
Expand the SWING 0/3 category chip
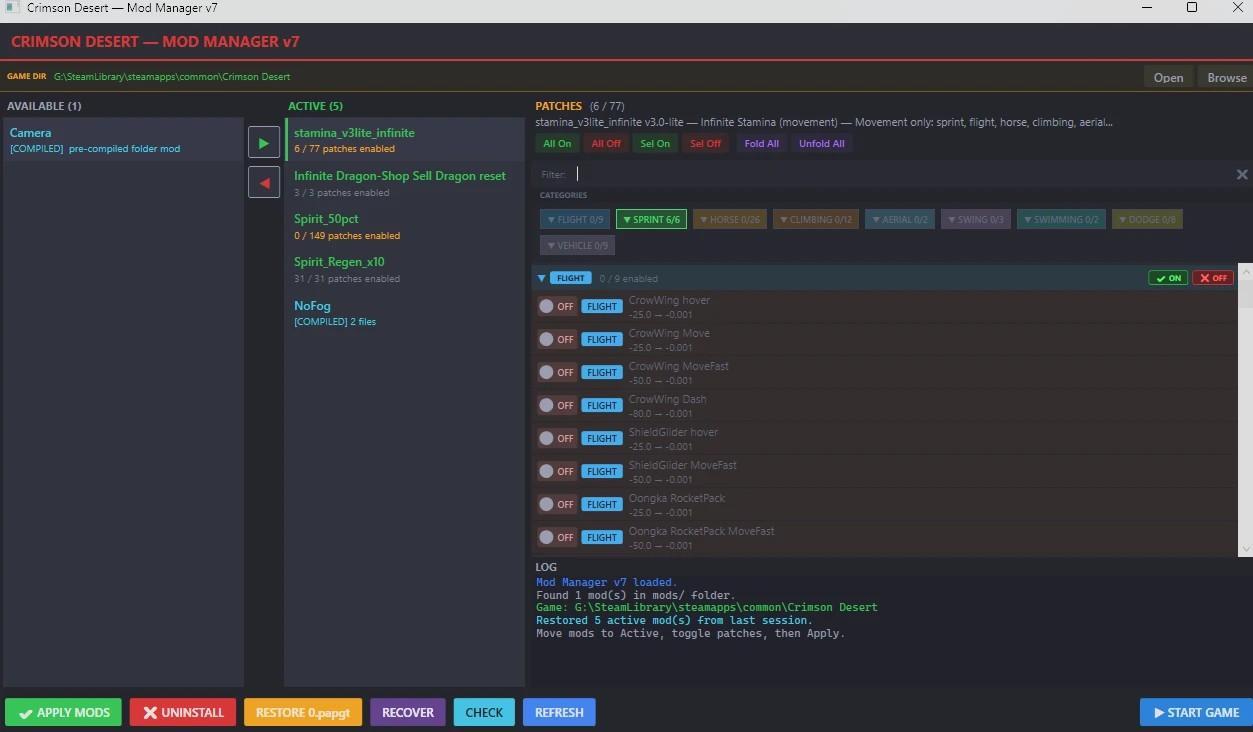(975, 219)
